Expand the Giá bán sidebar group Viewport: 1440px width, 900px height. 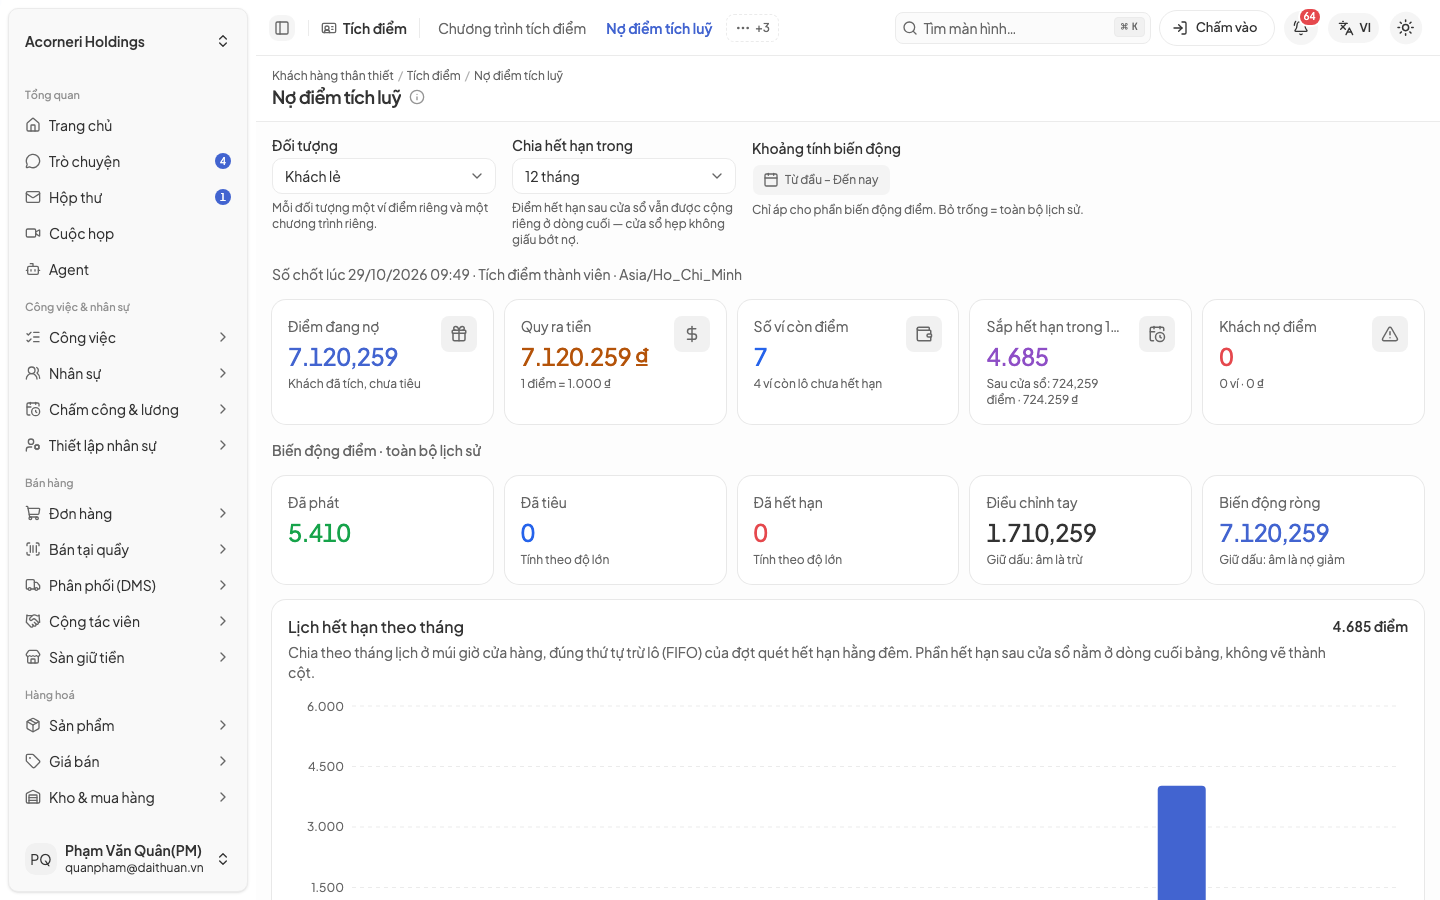128,762
